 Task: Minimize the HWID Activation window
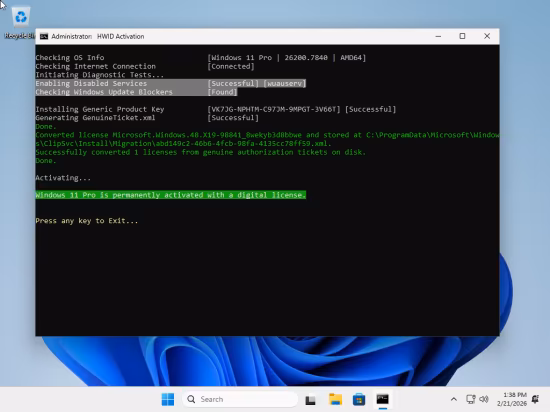tap(438, 36)
